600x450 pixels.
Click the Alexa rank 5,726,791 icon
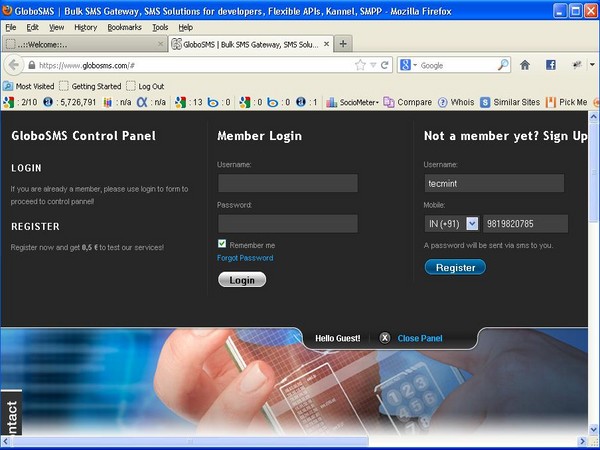pos(48,102)
